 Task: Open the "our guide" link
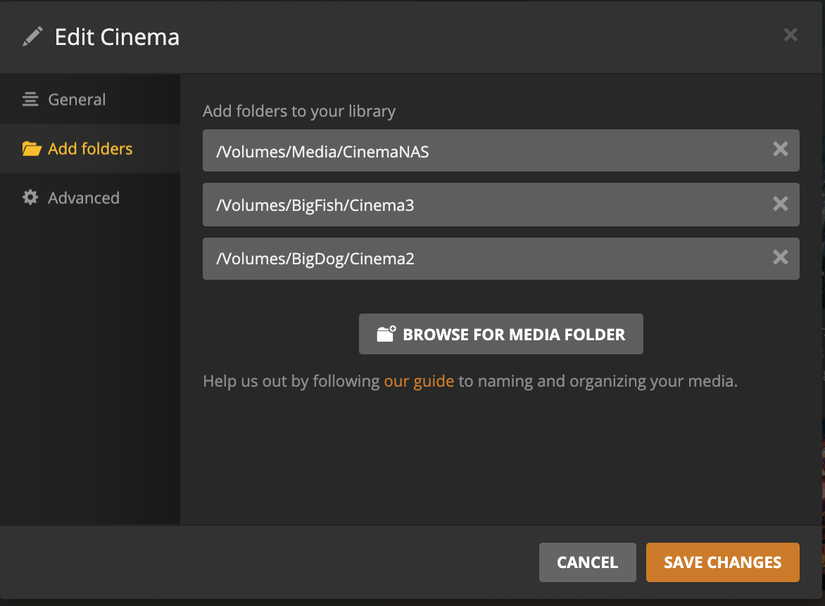tap(418, 381)
